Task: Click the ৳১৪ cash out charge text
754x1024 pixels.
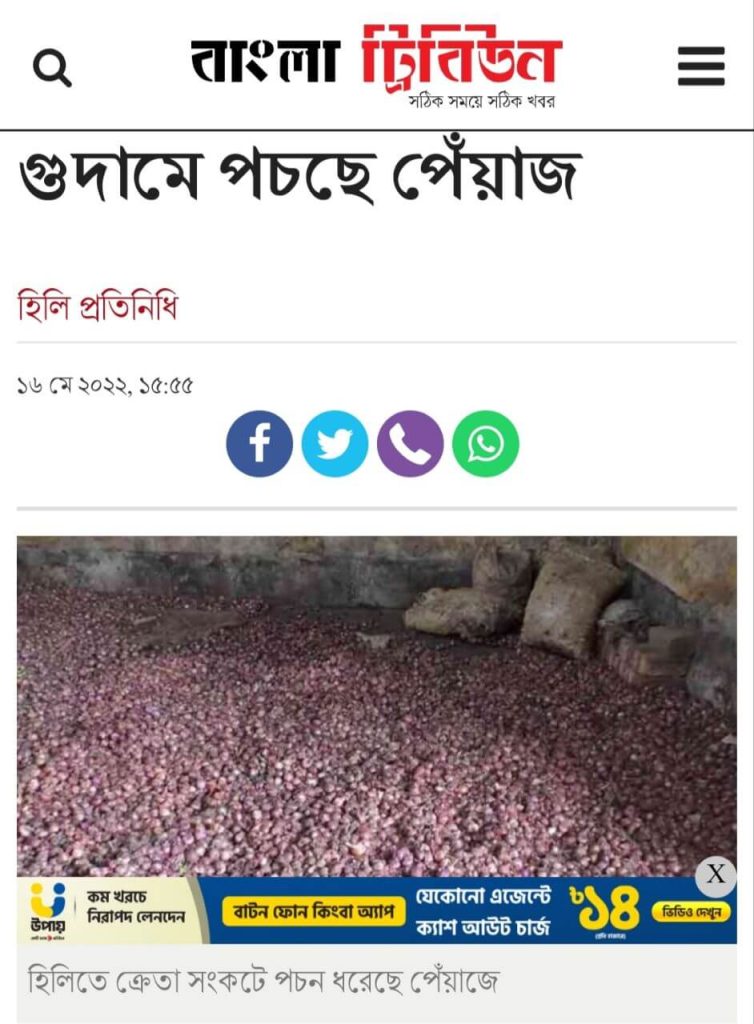Action: tap(605, 910)
